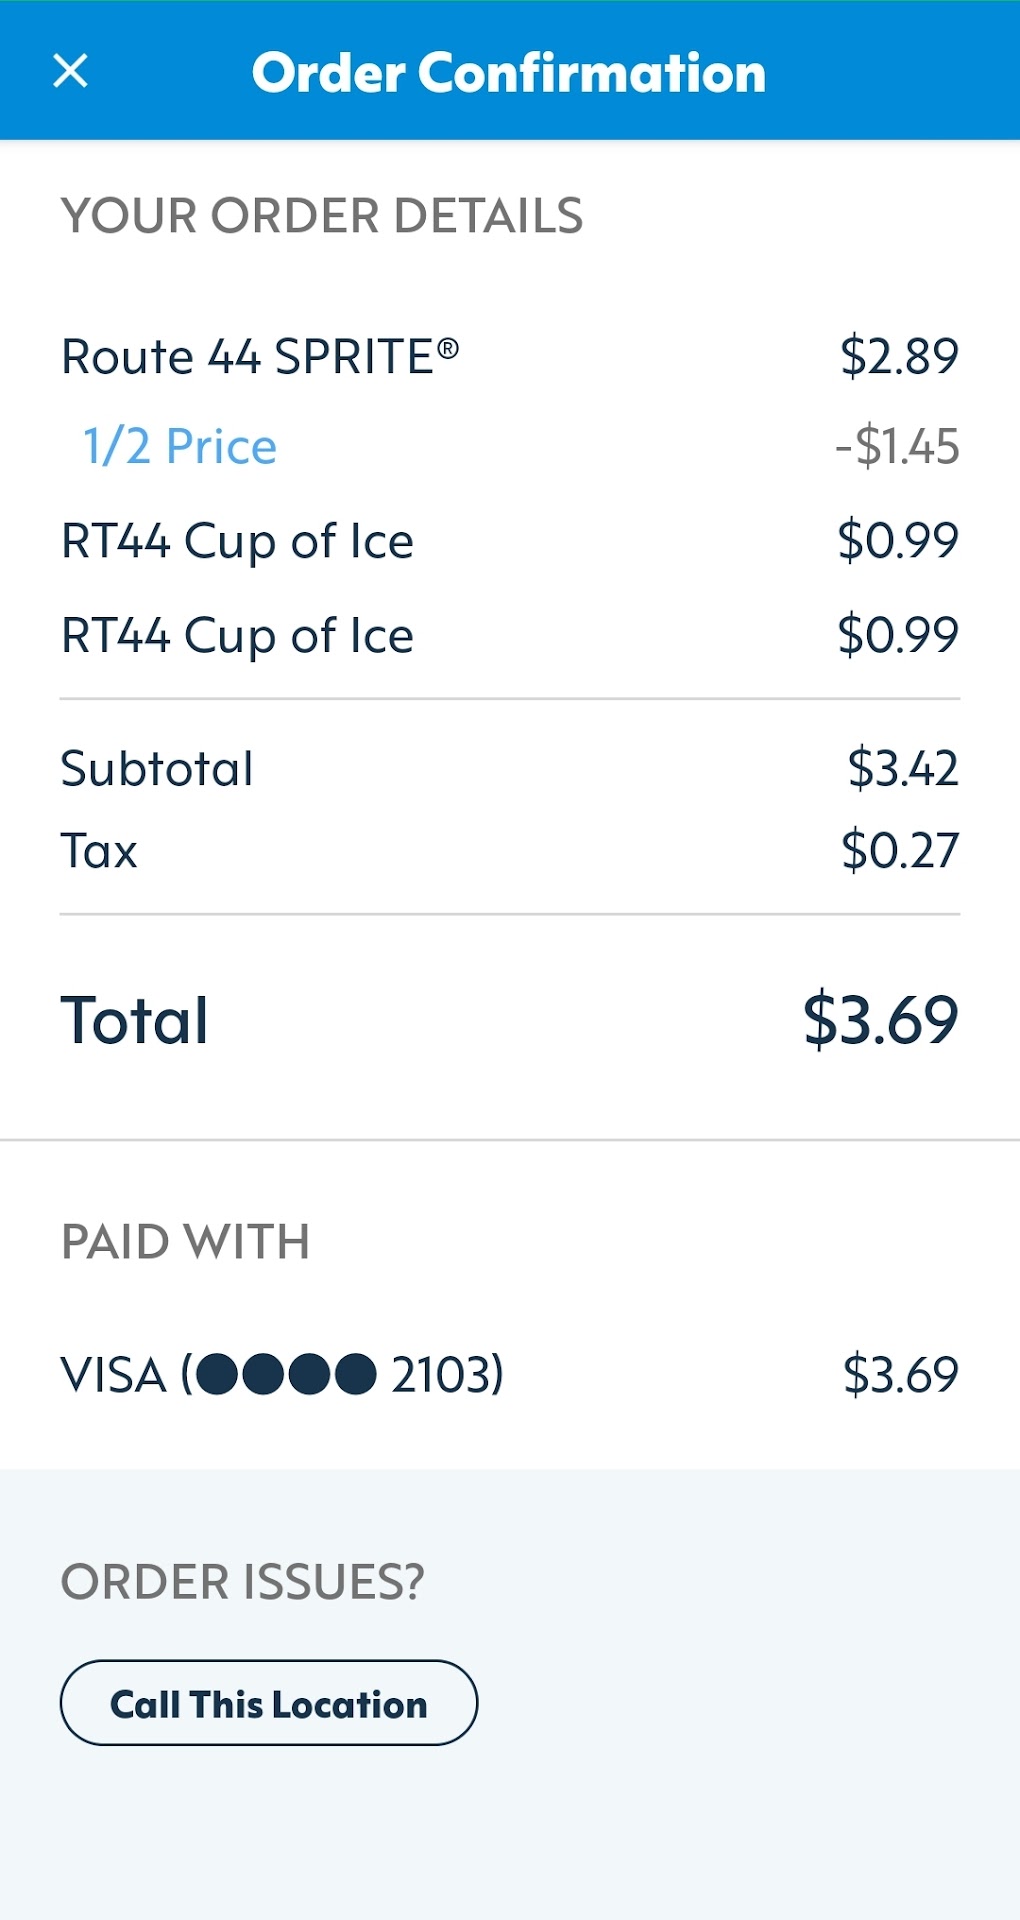Tap the second RT44 Cup of Ice item

point(238,636)
